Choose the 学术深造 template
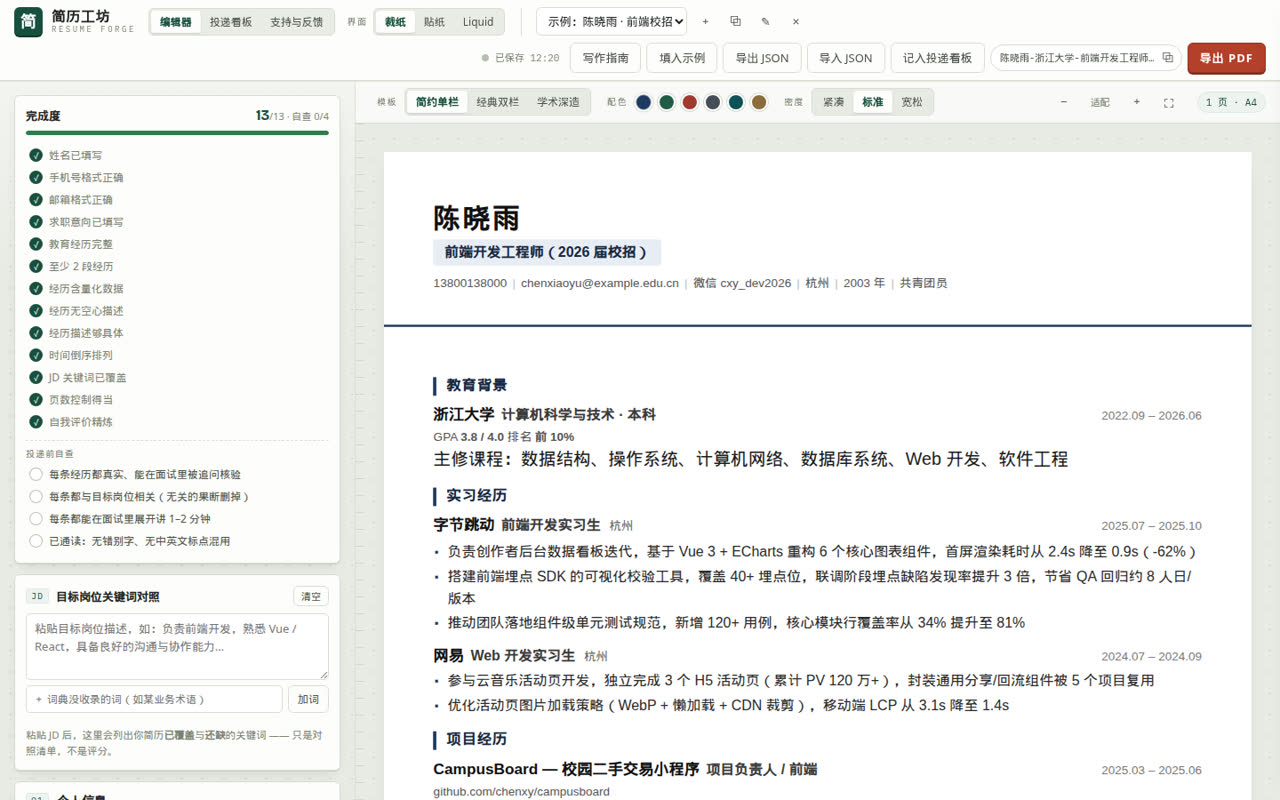1280x800 pixels. [558, 102]
